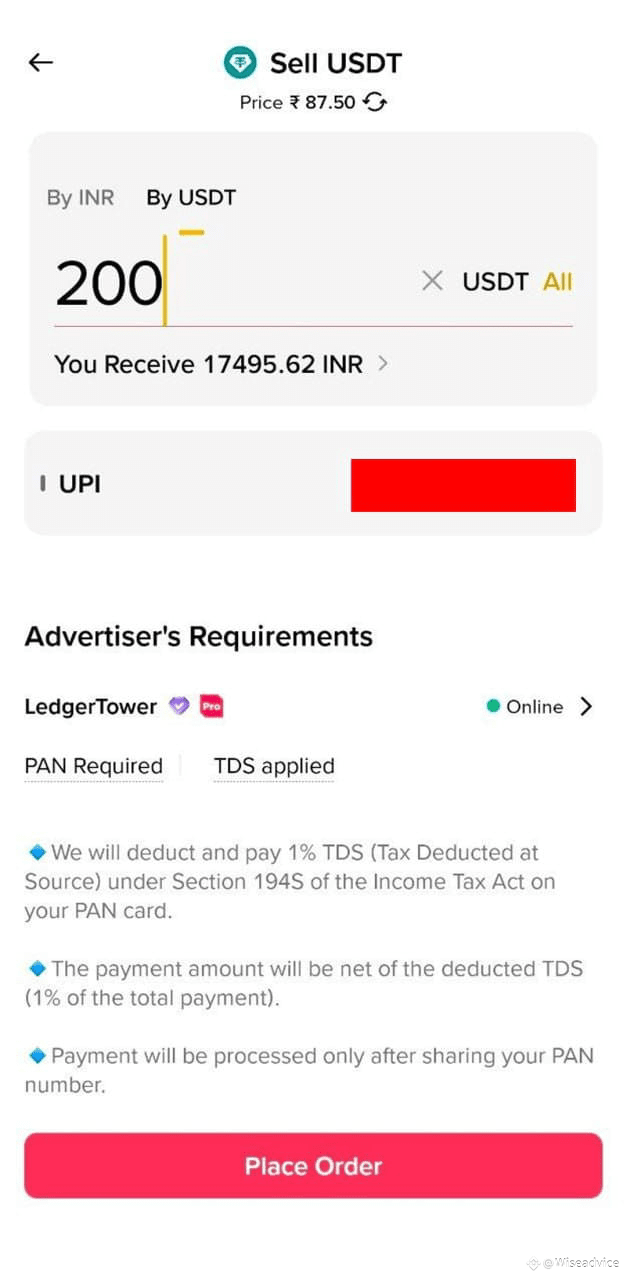Tap the PAN Required tag
Image resolution: width=627 pixels, height=1280 pixels.
tap(93, 766)
